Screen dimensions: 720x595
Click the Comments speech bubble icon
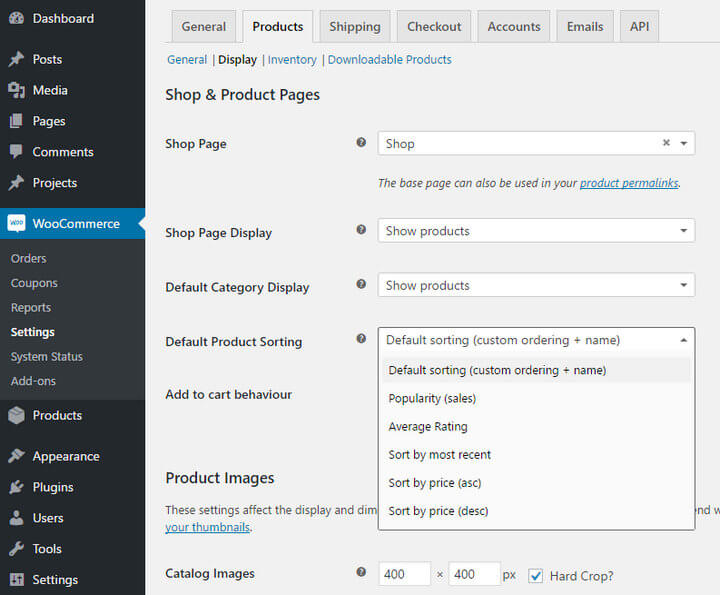click(x=17, y=152)
